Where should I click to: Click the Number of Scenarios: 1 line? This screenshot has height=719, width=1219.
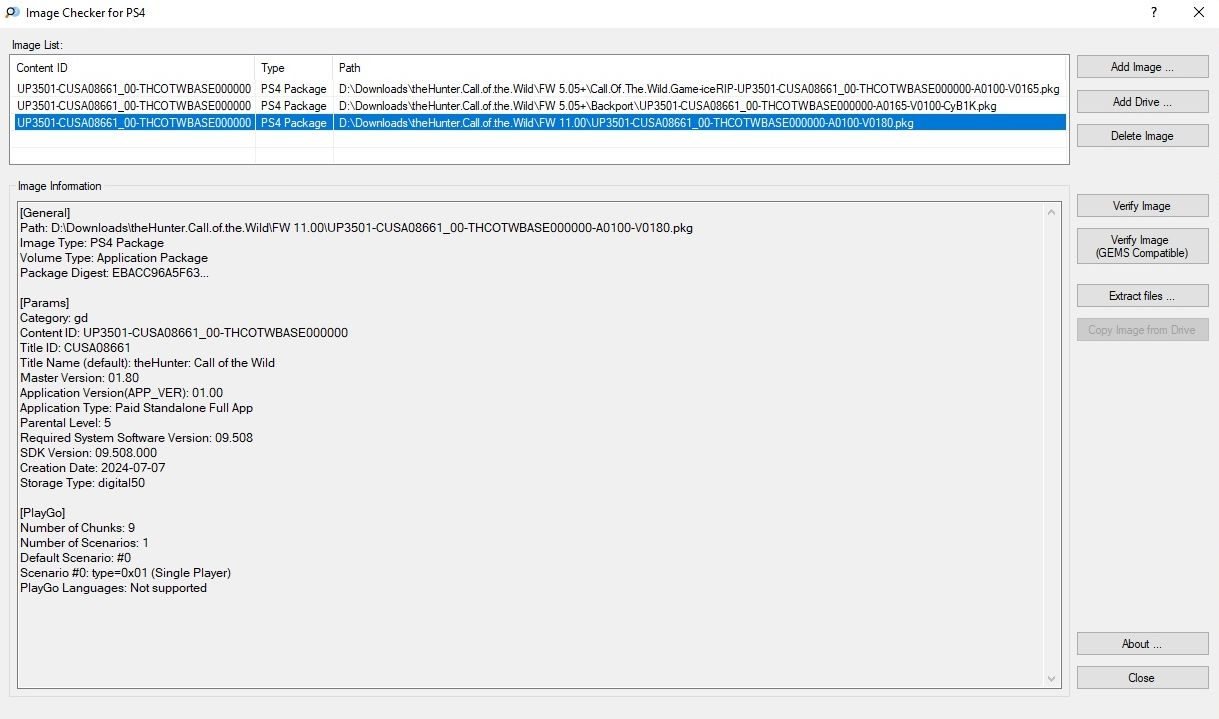tap(84, 543)
